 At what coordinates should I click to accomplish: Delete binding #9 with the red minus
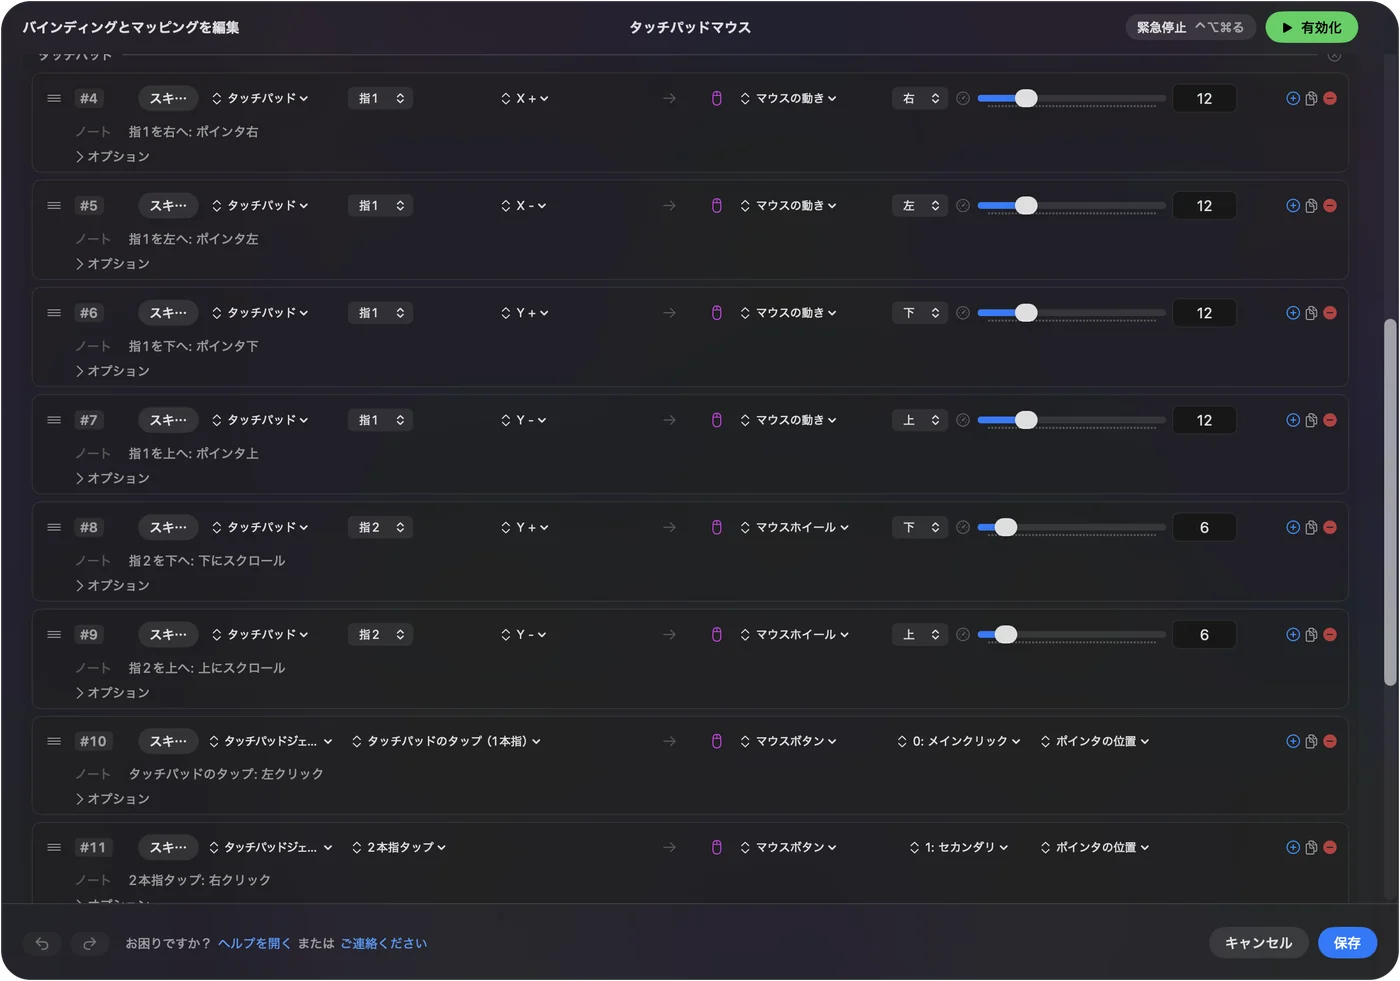1330,635
